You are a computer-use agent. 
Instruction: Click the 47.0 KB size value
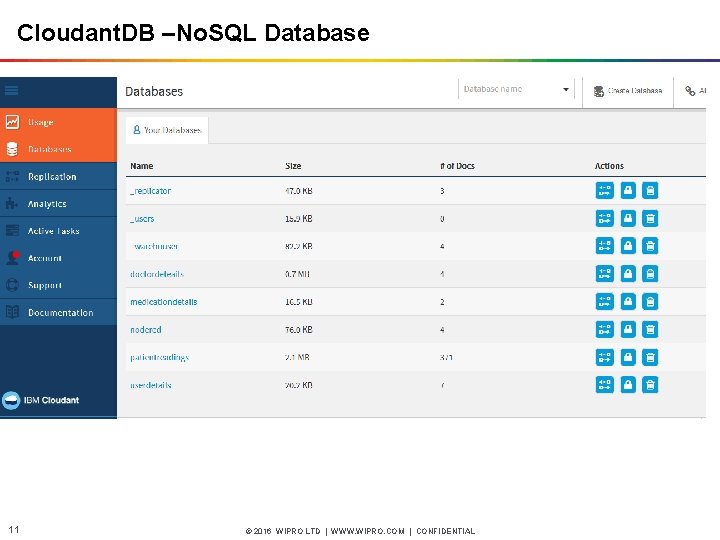pyautogui.click(x=298, y=191)
